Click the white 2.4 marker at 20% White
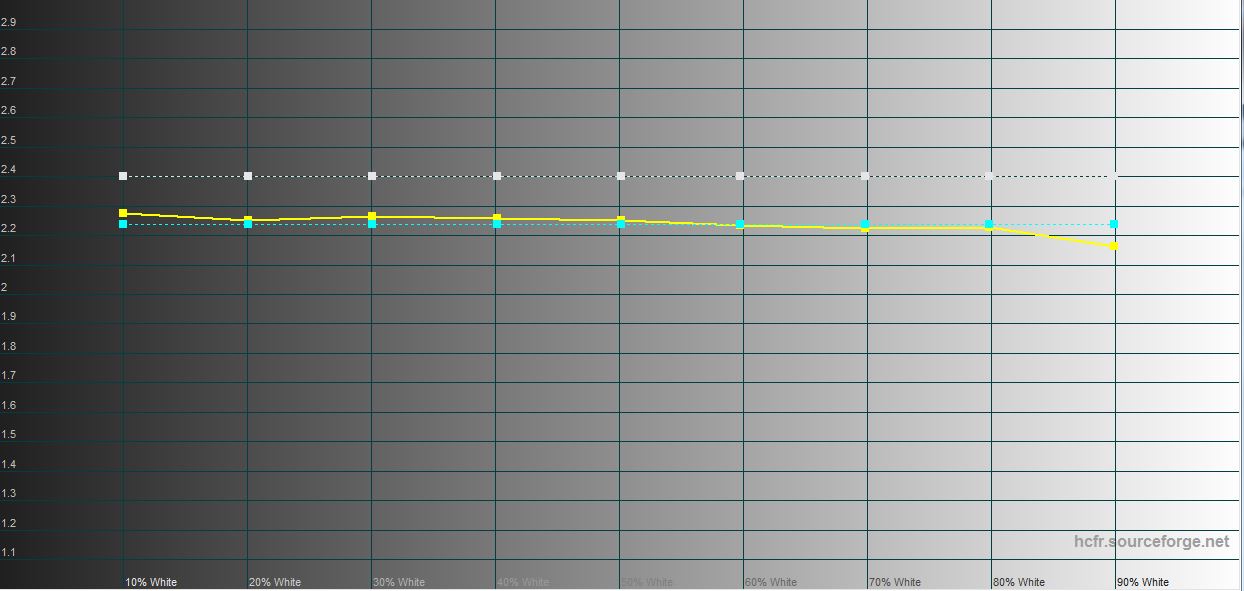This screenshot has height=591, width=1244. coord(248,176)
